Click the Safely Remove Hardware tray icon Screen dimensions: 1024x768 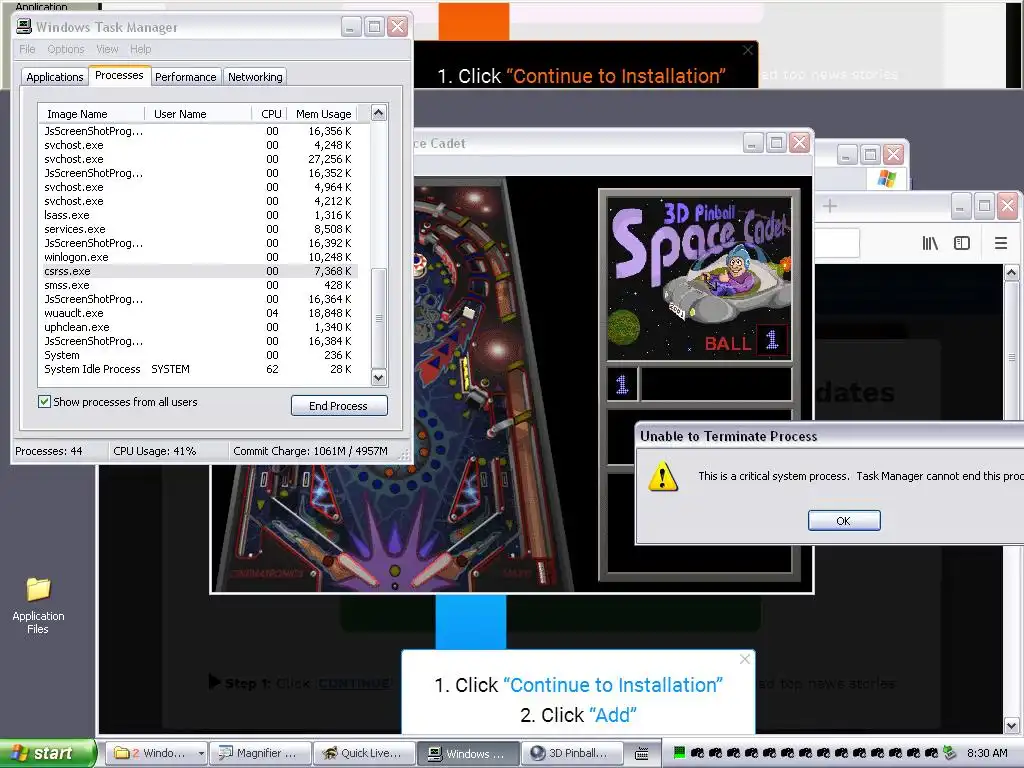[x=950, y=753]
